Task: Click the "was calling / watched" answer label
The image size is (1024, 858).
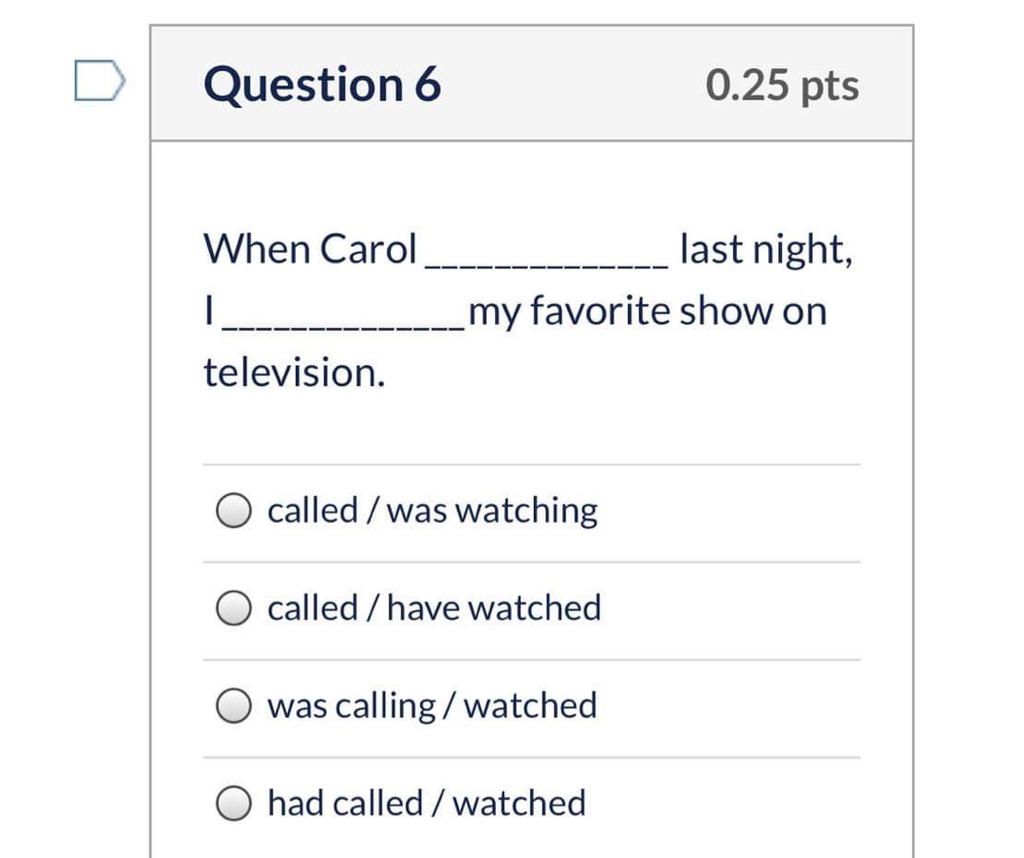Action: (x=432, y=706)
